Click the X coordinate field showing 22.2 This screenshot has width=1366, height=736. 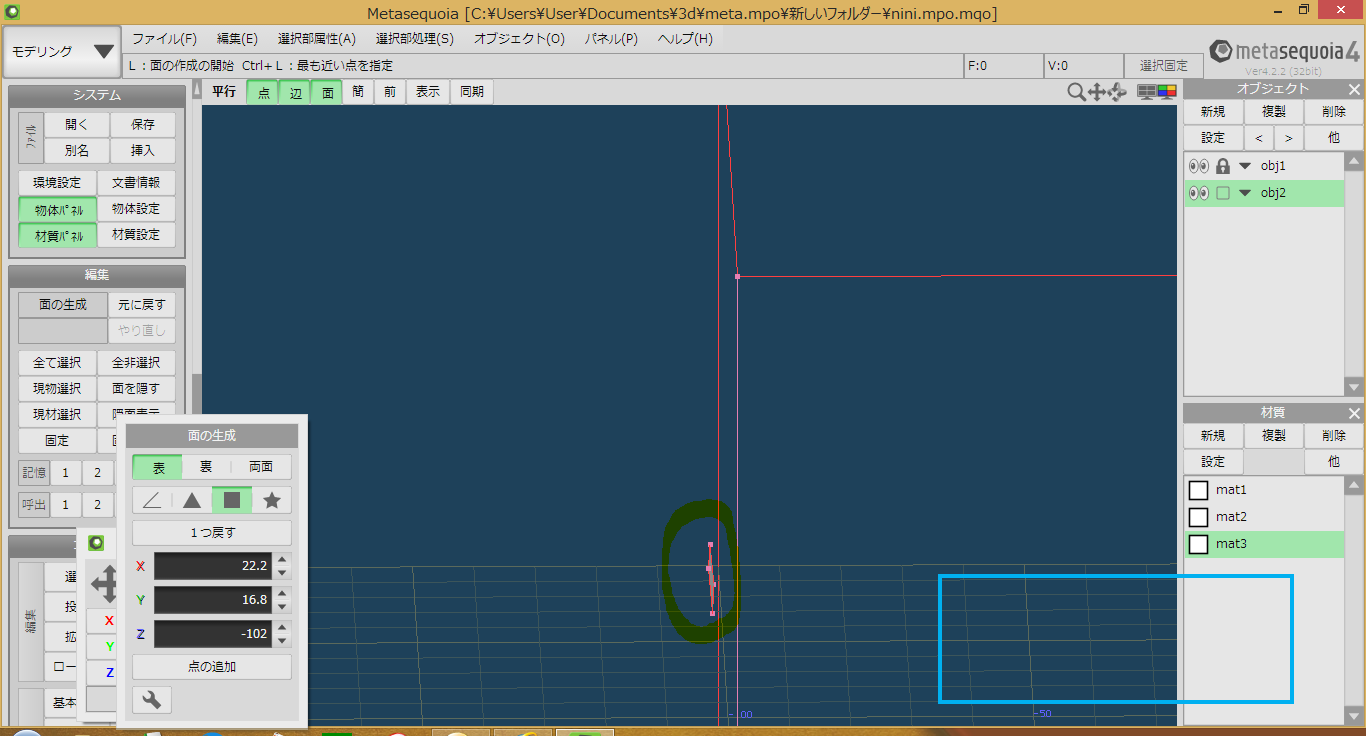[213, 566]
